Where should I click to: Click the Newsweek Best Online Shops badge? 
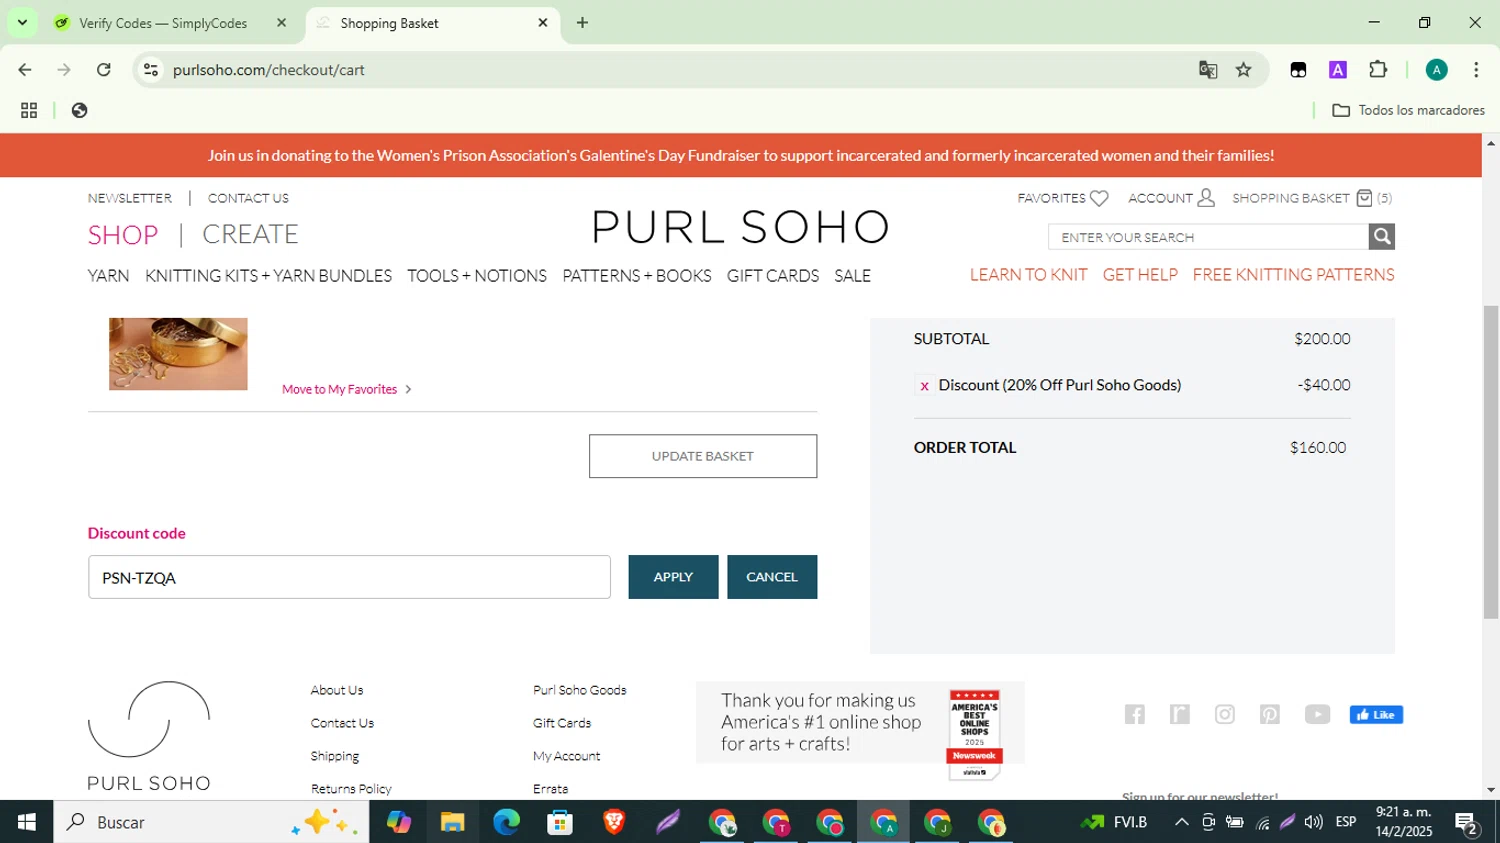coord(975,735)
